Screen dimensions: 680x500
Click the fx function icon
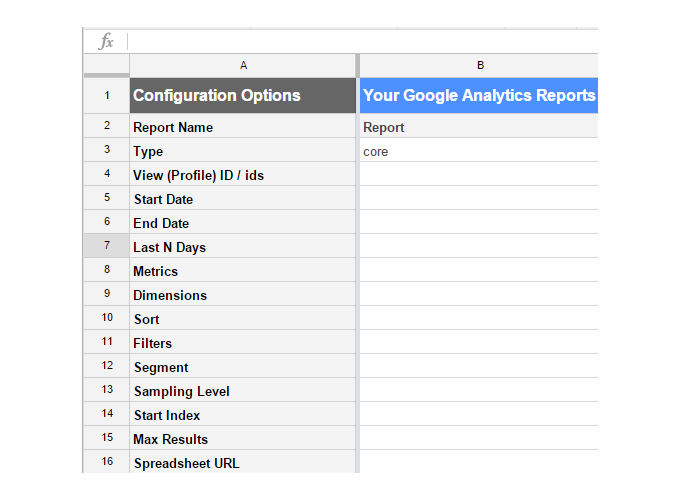click(106, 42)
